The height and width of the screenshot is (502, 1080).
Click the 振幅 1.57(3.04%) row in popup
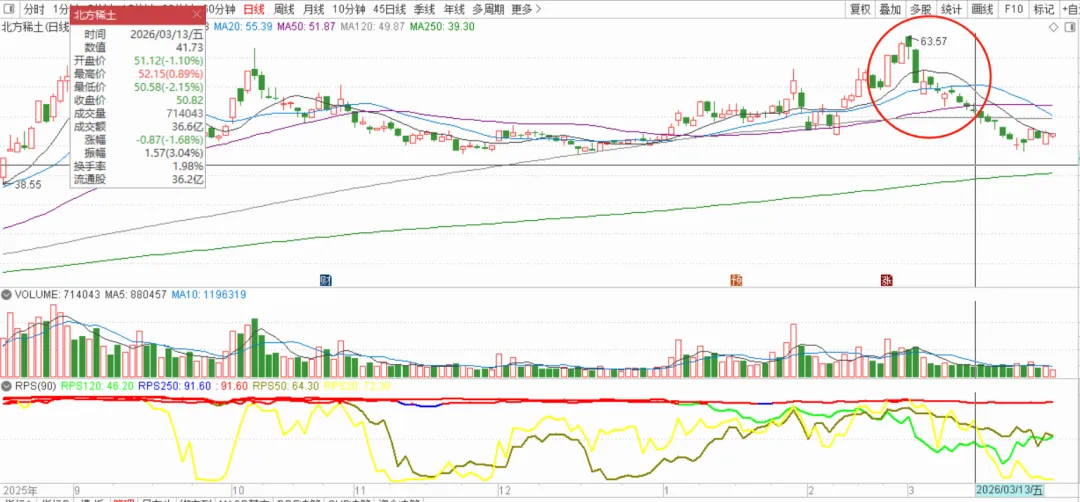coord(138,152)
